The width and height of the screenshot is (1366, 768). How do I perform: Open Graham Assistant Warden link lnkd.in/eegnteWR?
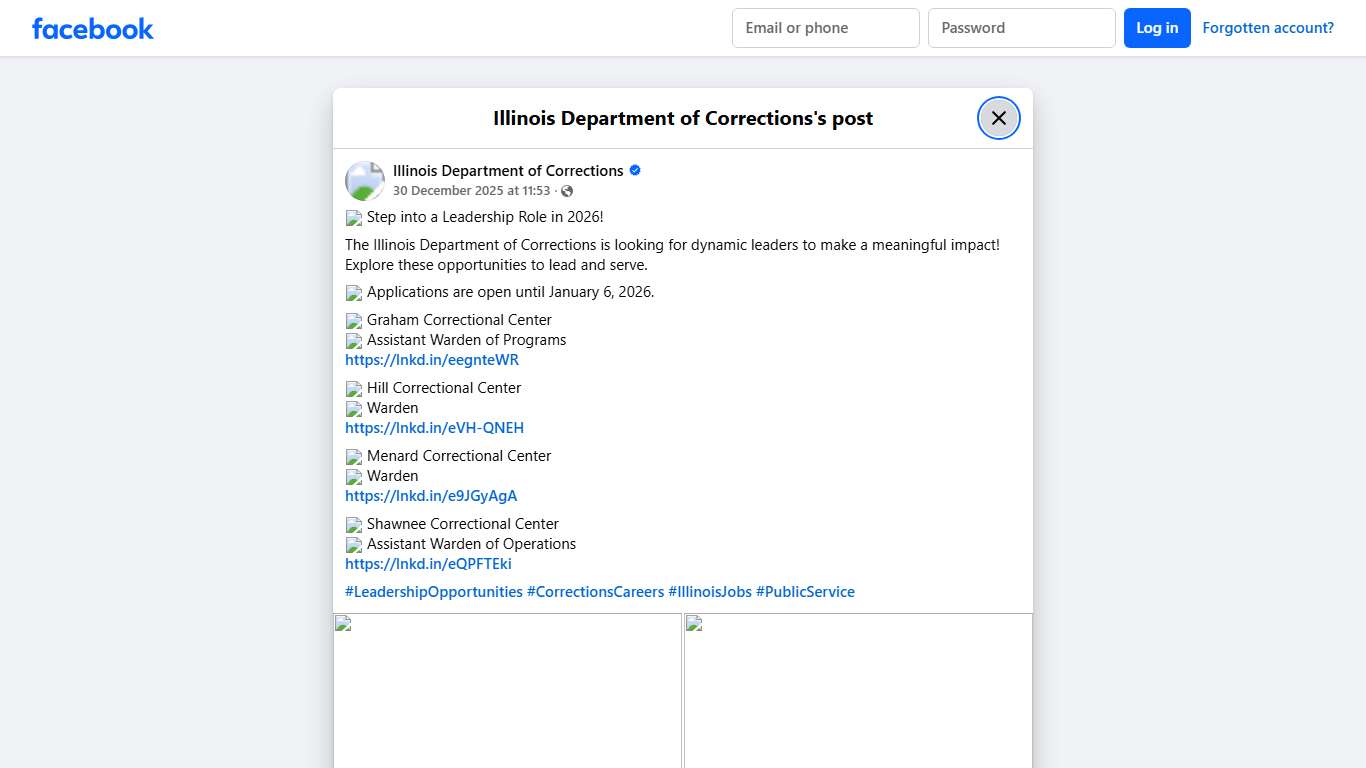pyautogui.click(x=432, y=360)
